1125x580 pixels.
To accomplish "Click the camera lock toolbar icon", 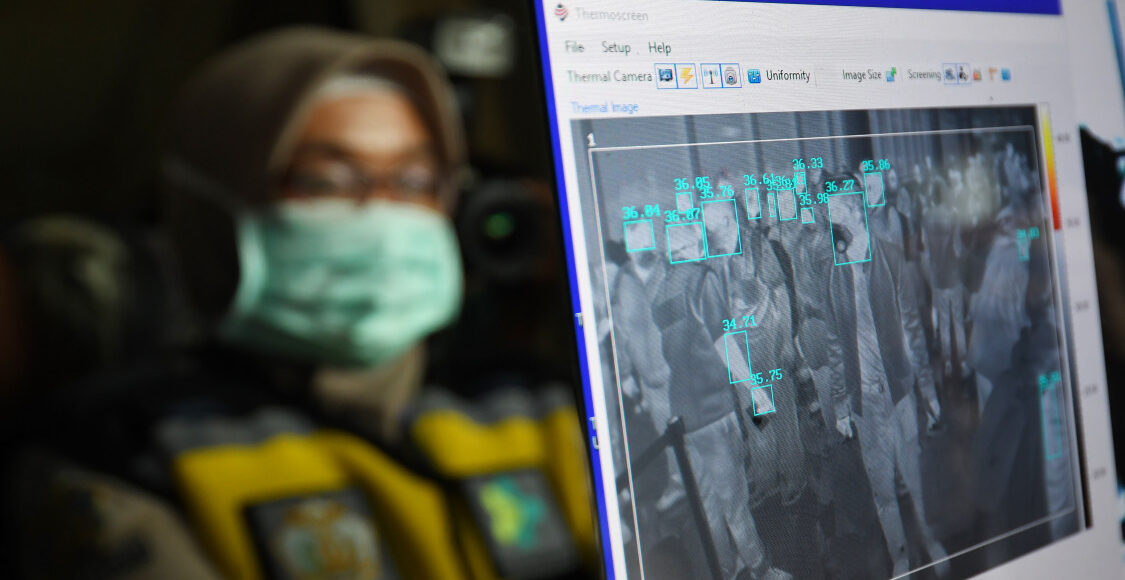I will [x=730, y=75].
